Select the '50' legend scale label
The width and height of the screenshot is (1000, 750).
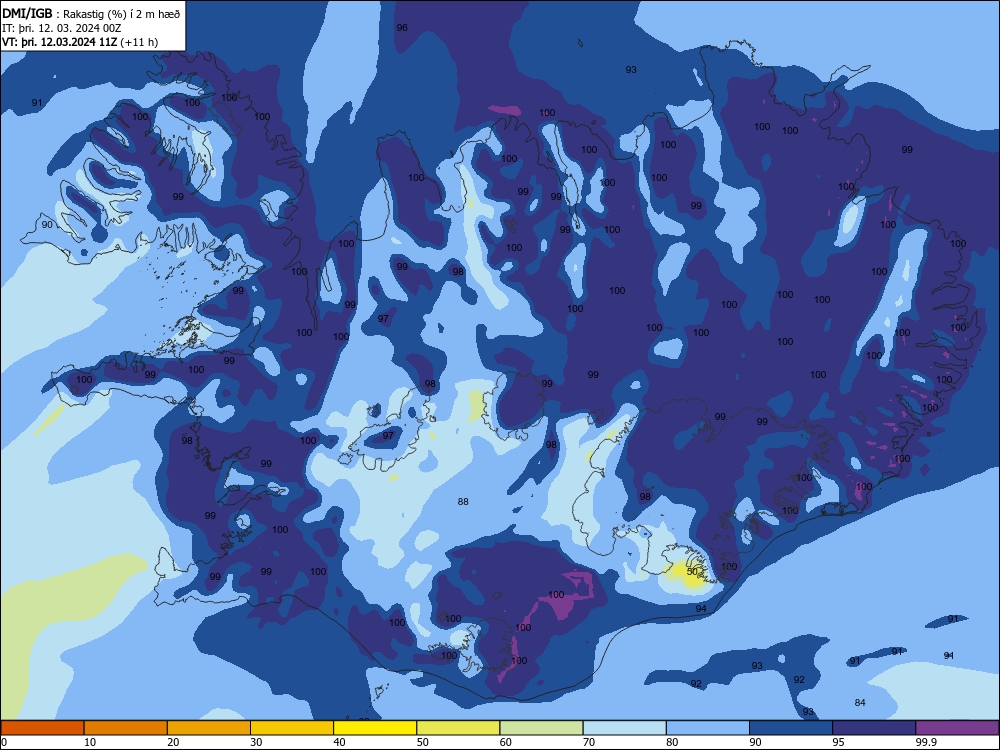[422, 742]
